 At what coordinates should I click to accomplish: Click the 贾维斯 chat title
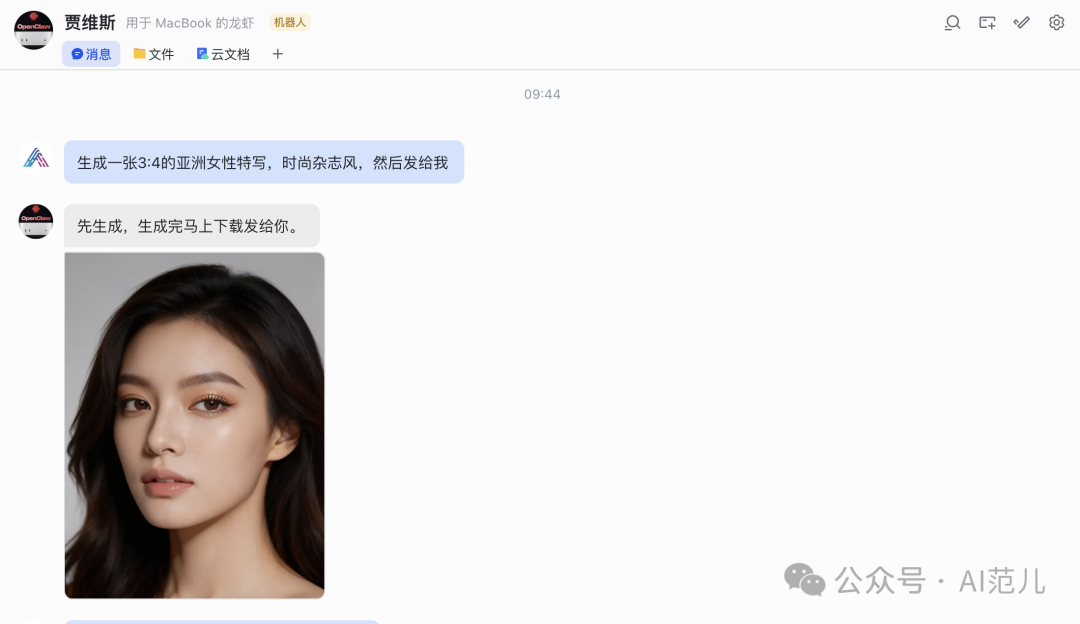click(x=90, y=23)
